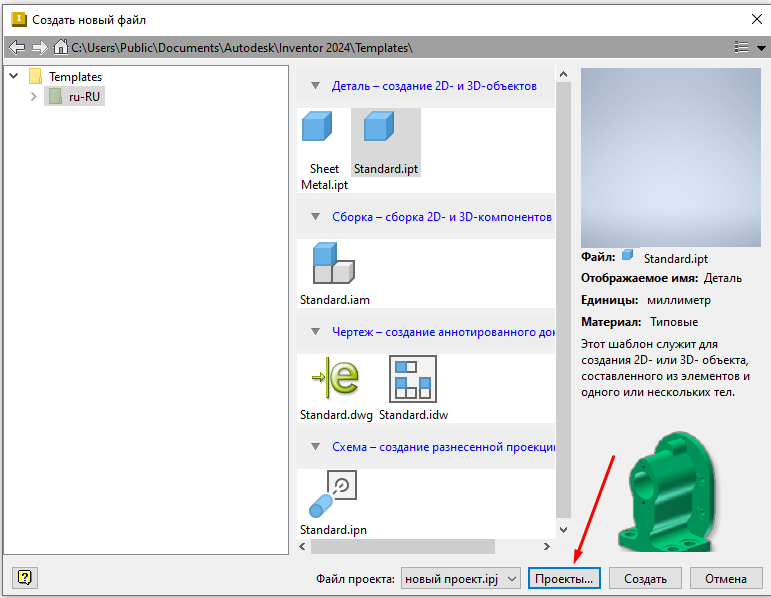Click the Деталь – создание 2D- и 3D-объектов link
The image size is (771, 598).
tap(434, 86)
